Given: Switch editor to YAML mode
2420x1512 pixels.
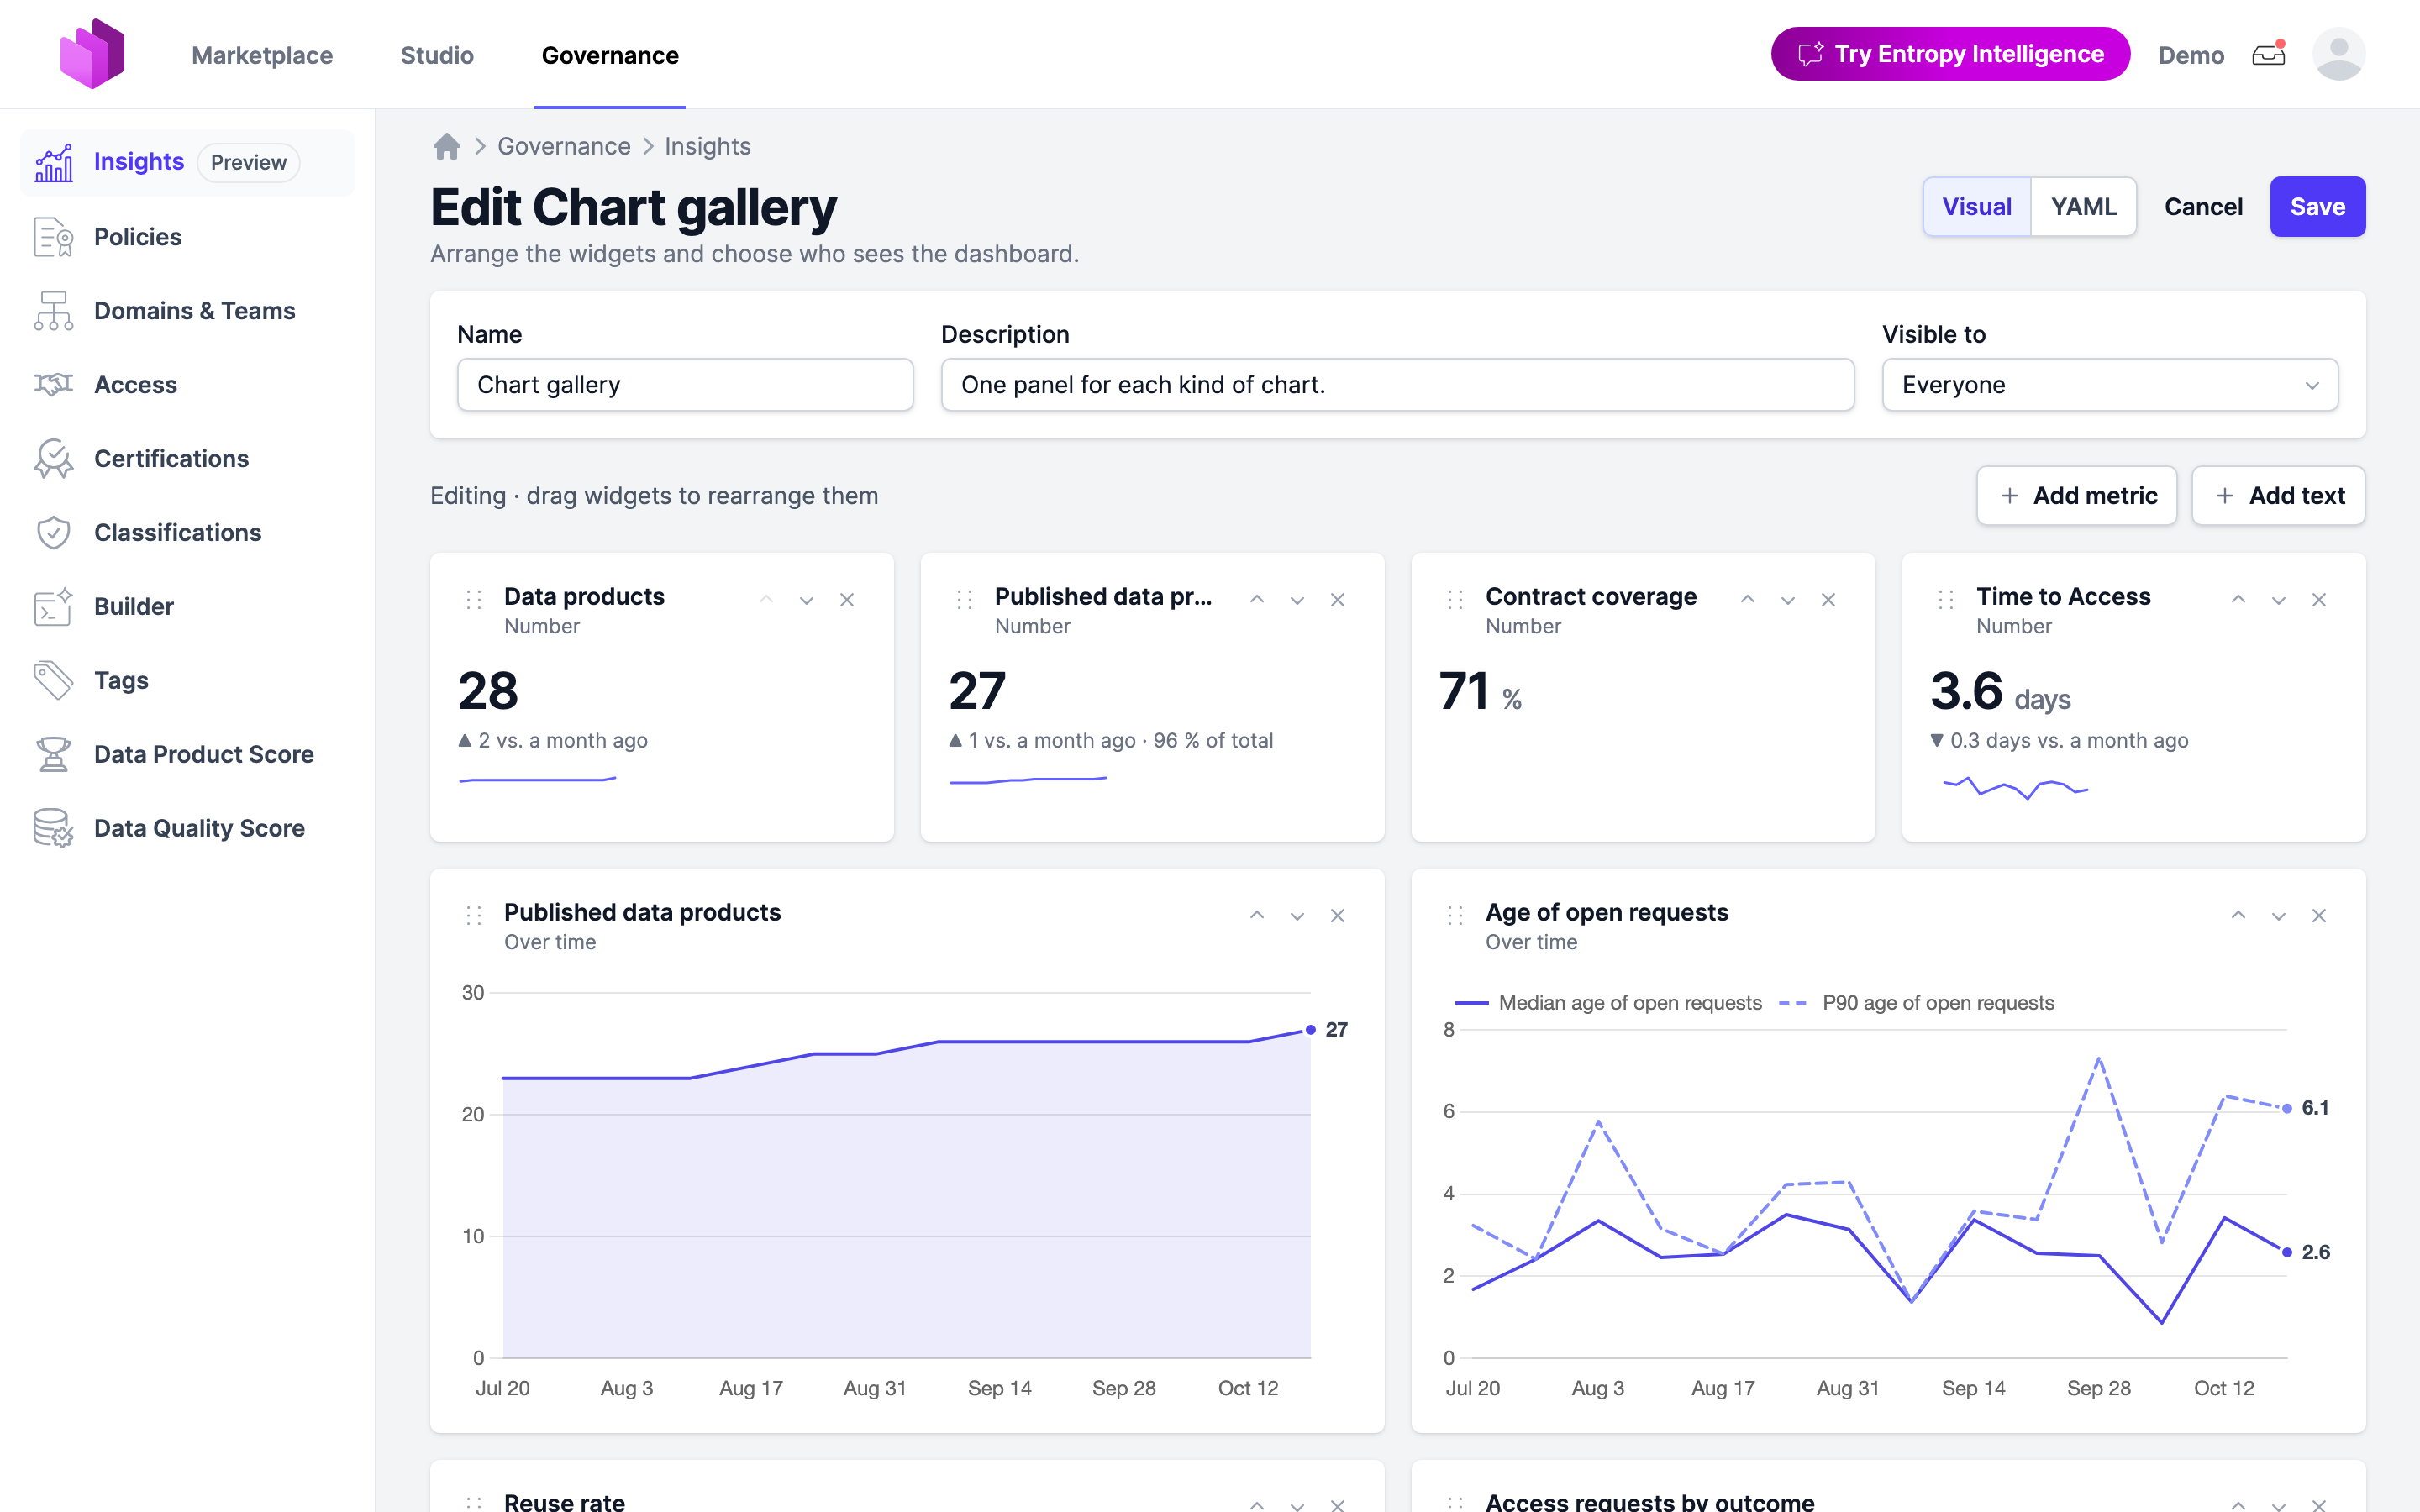Looking at the screenshot, I should click(2083, 207).
